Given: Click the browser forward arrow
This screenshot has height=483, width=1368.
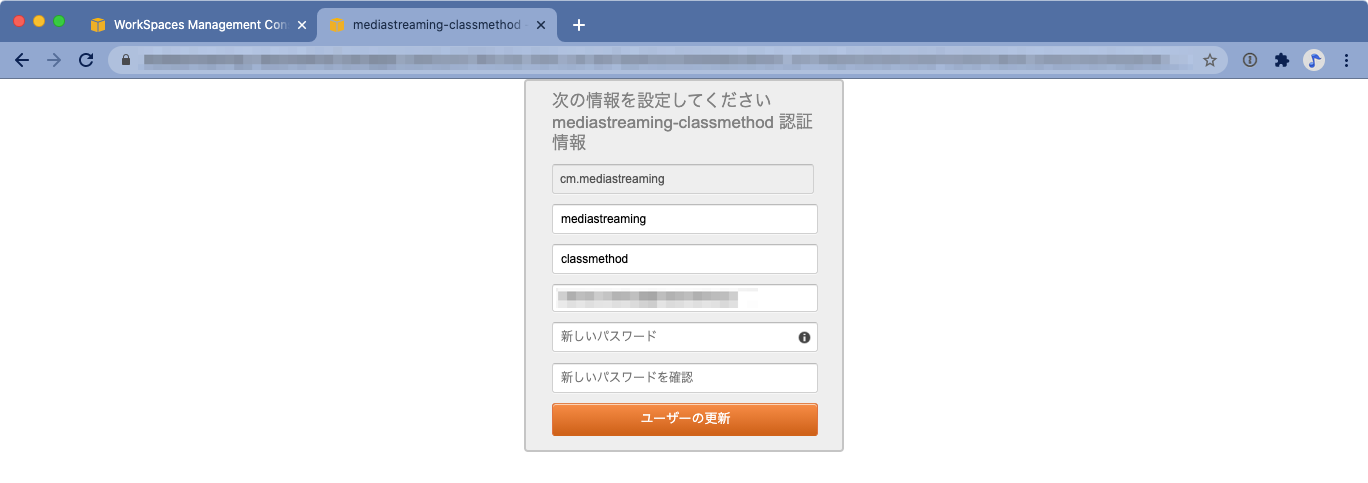Looking at the screenshot, I should [x=54, y=60].
